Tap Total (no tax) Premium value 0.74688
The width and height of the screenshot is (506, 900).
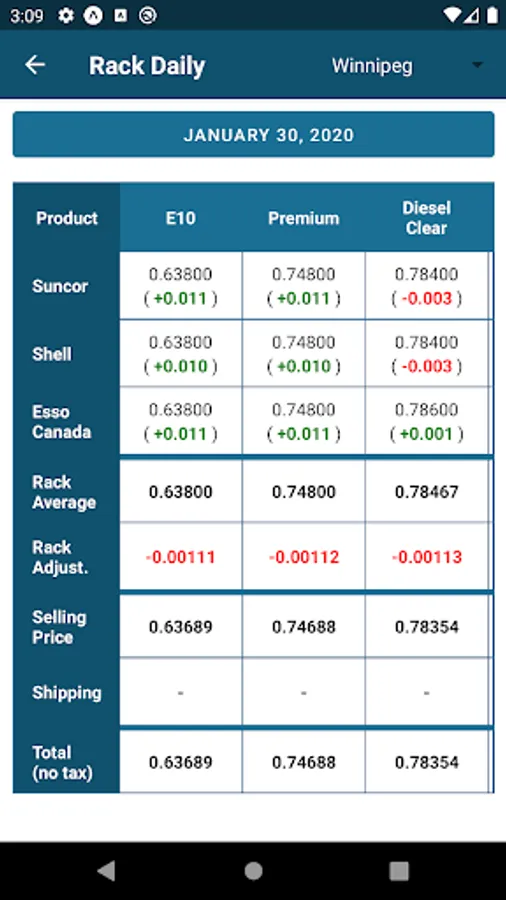click(303, 762)
